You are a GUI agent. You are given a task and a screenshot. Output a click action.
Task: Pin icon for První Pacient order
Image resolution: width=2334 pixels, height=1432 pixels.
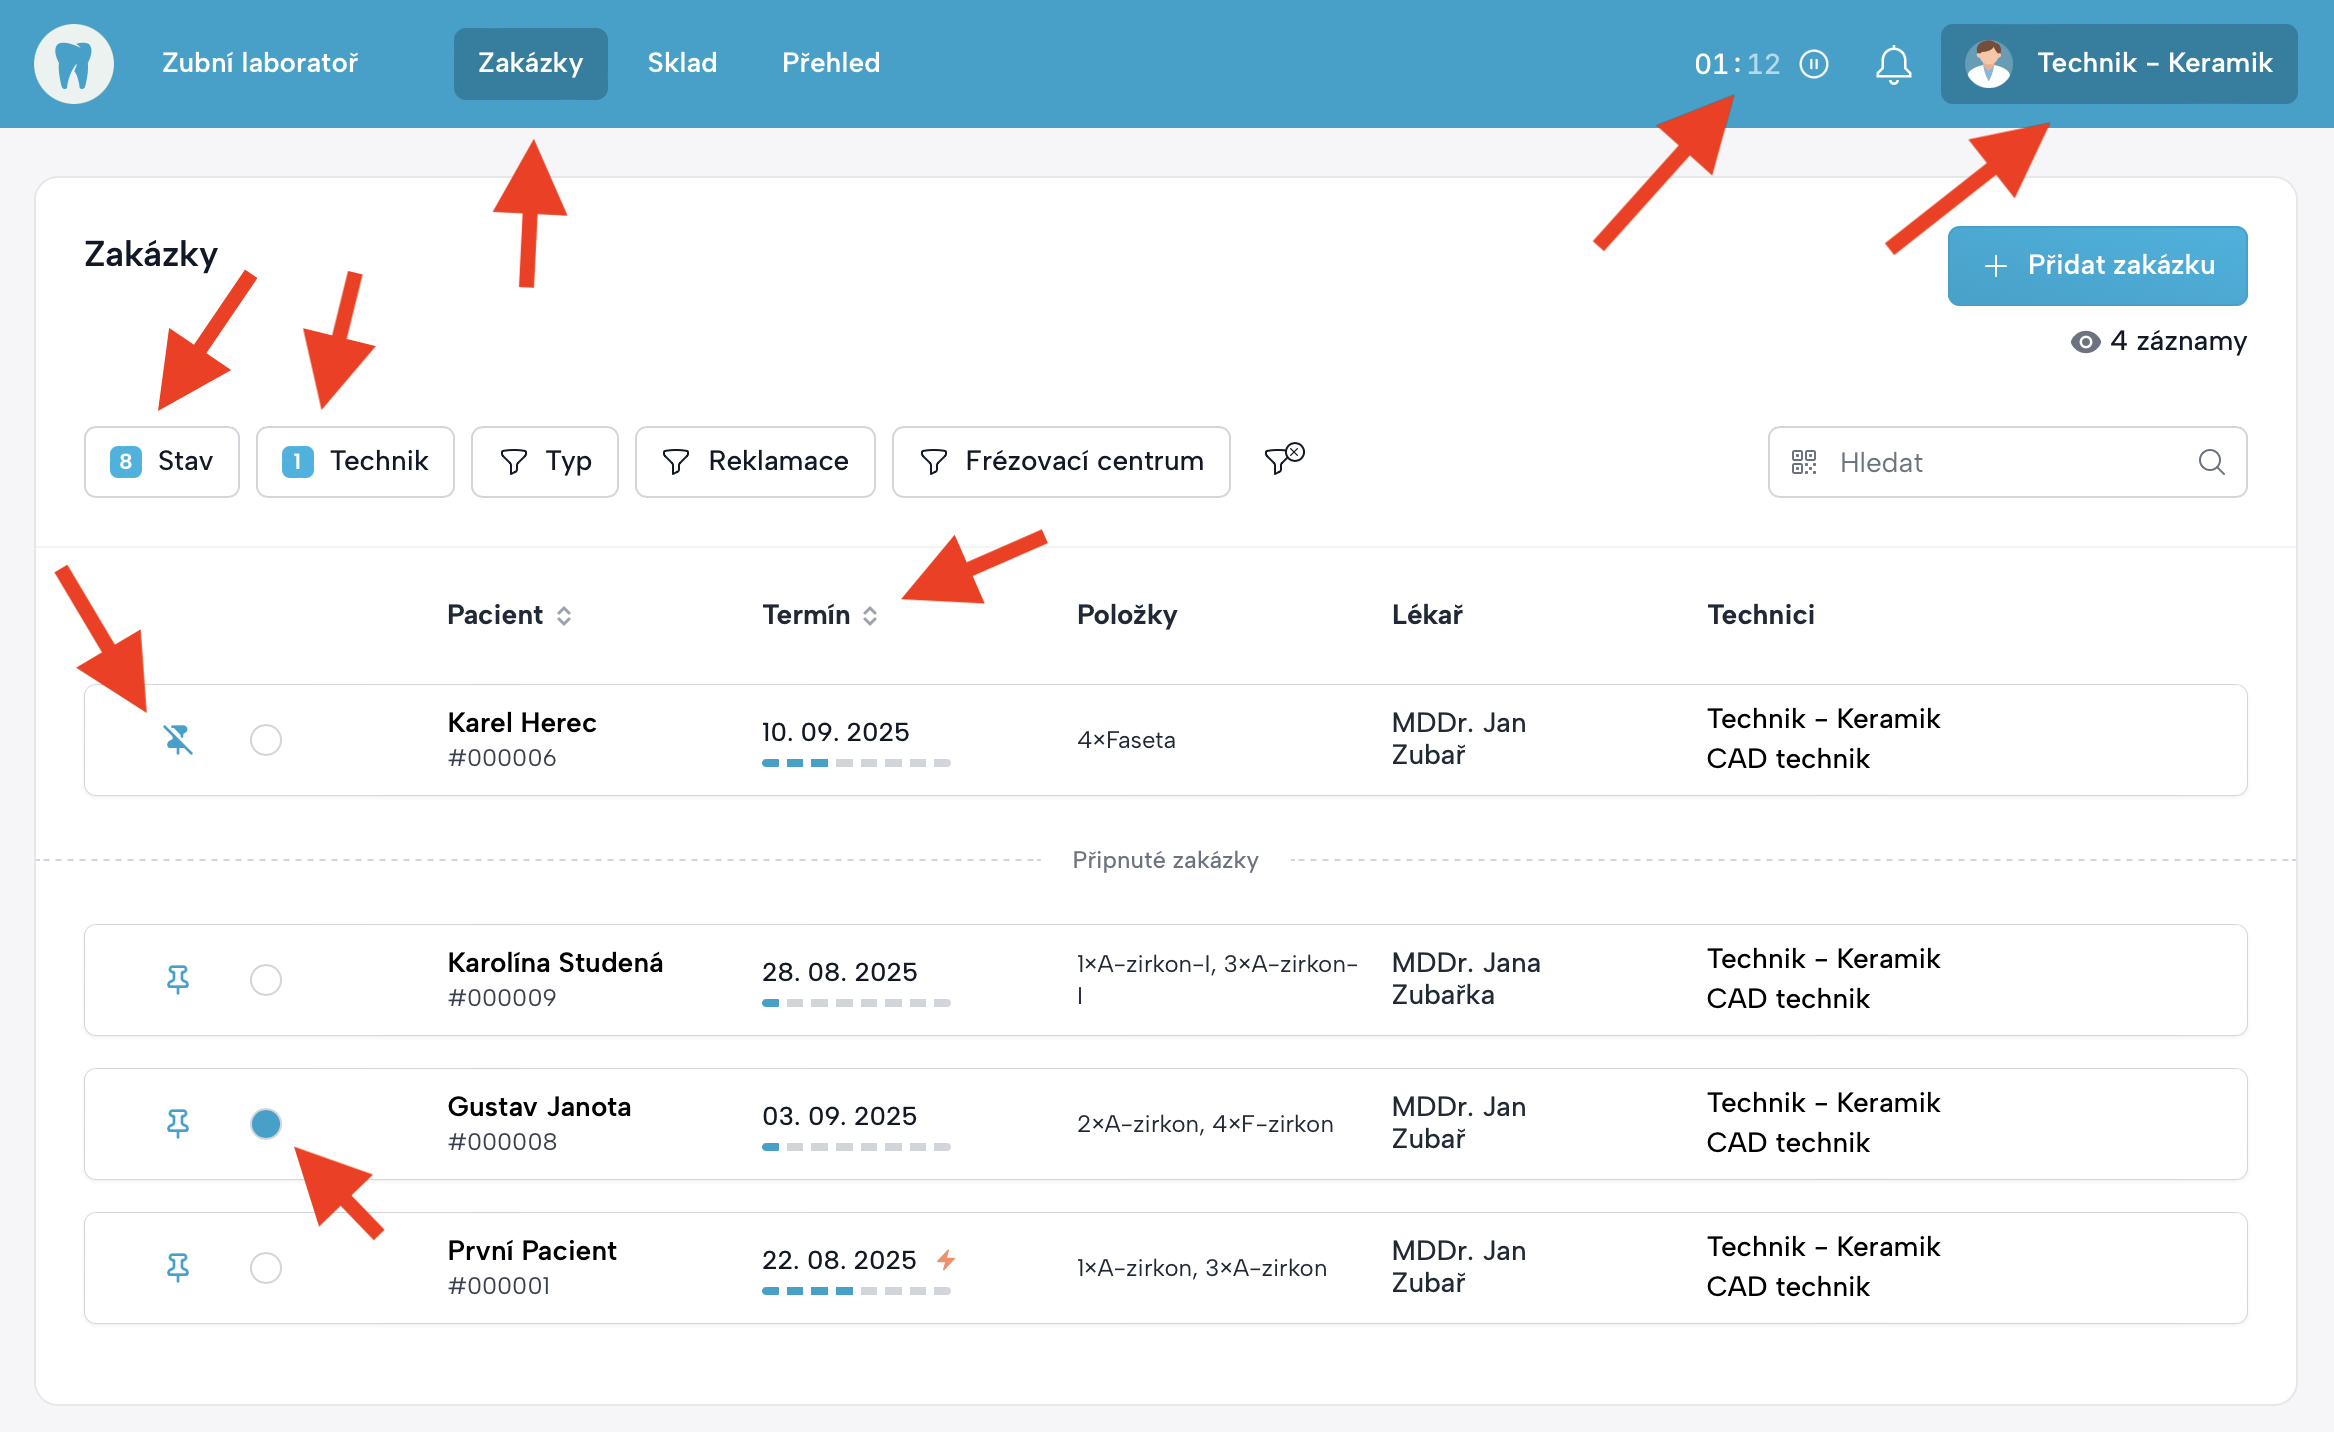[x=178, y=1268]
